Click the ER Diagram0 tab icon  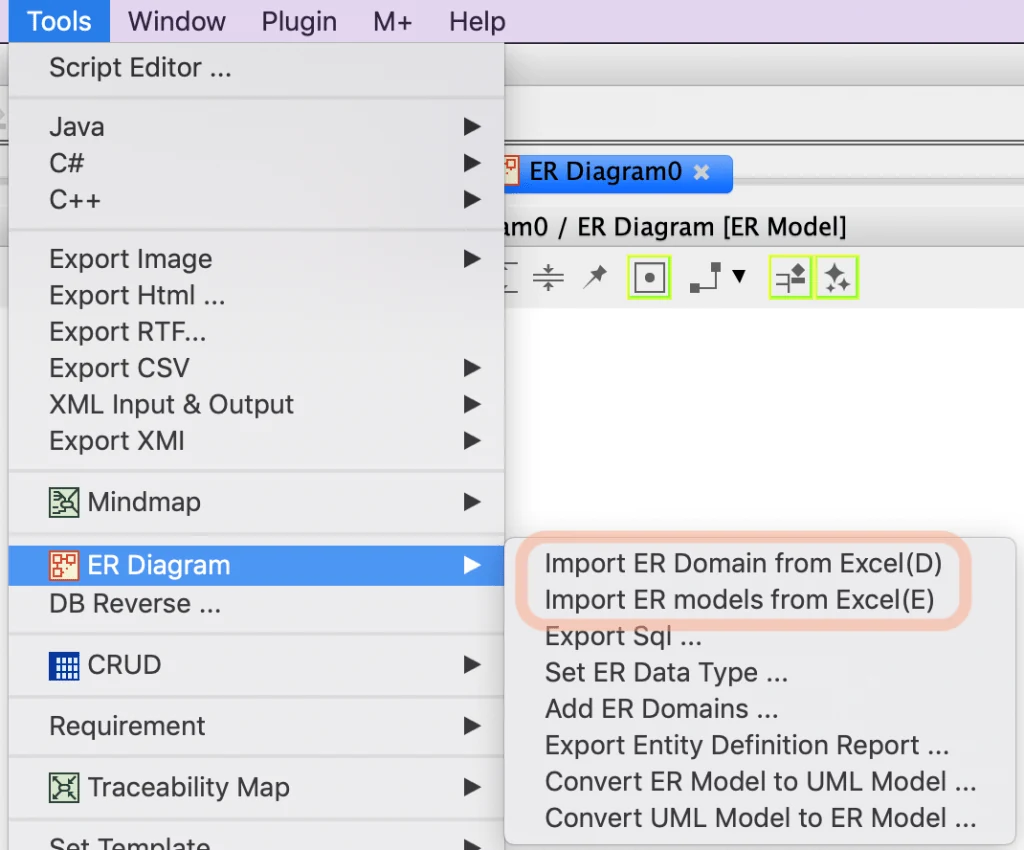pyautogui.click(x=511, y=172)
